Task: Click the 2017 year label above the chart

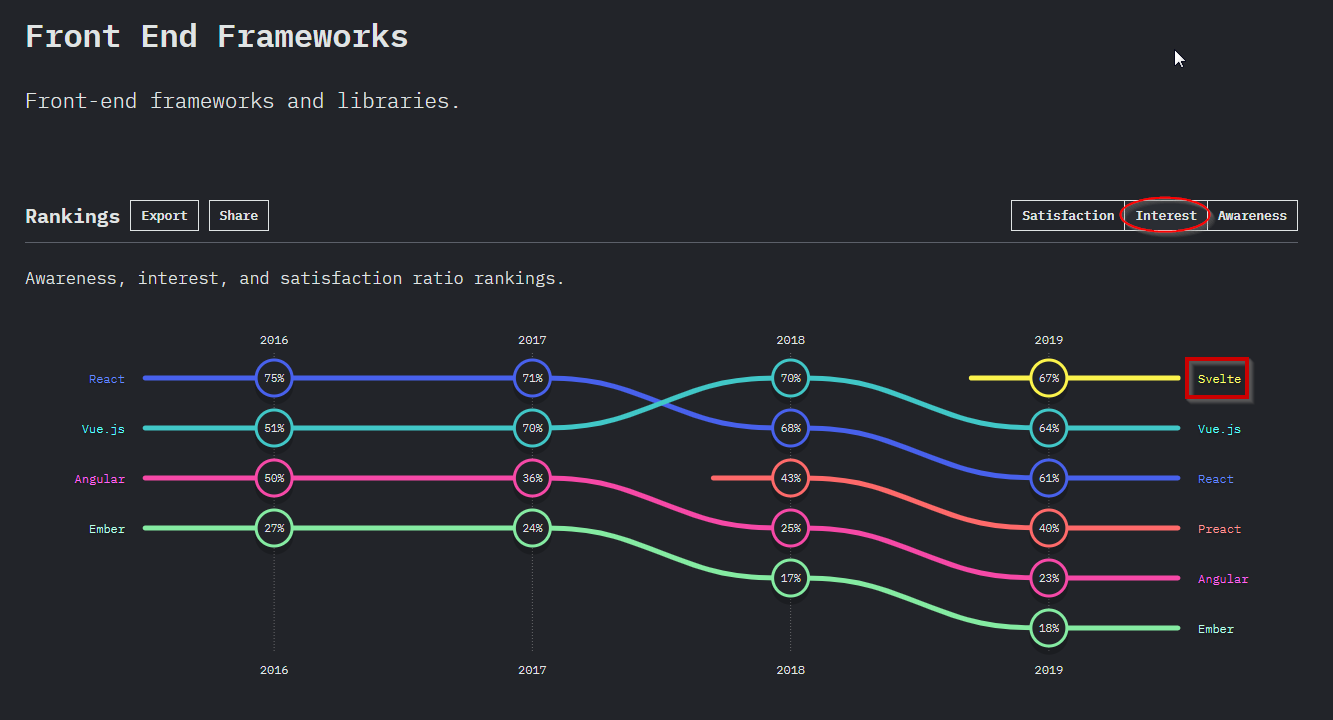Action: tap(532, 340)
